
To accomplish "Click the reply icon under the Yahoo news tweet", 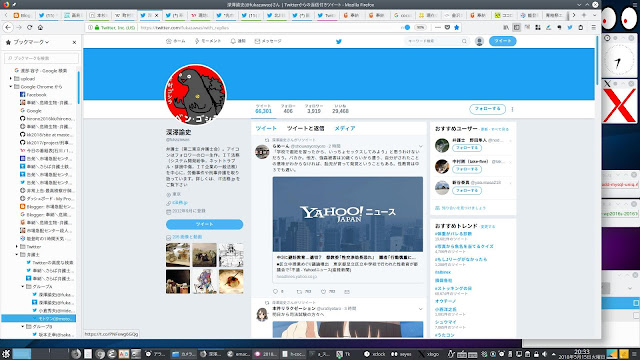I will pyautogui.click(x=276, y=291).
